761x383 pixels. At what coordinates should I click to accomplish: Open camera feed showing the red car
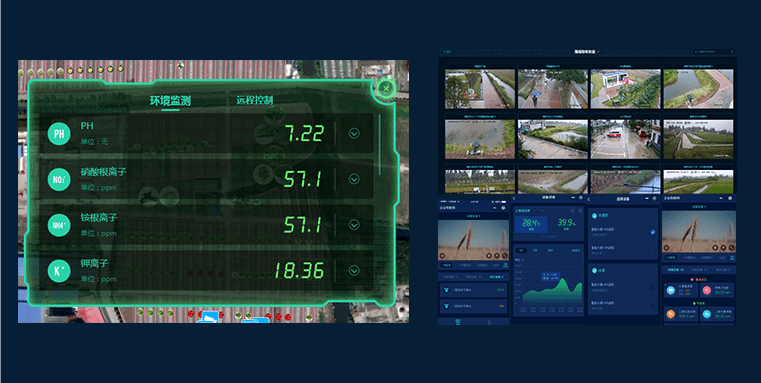(x=625, y=139)
